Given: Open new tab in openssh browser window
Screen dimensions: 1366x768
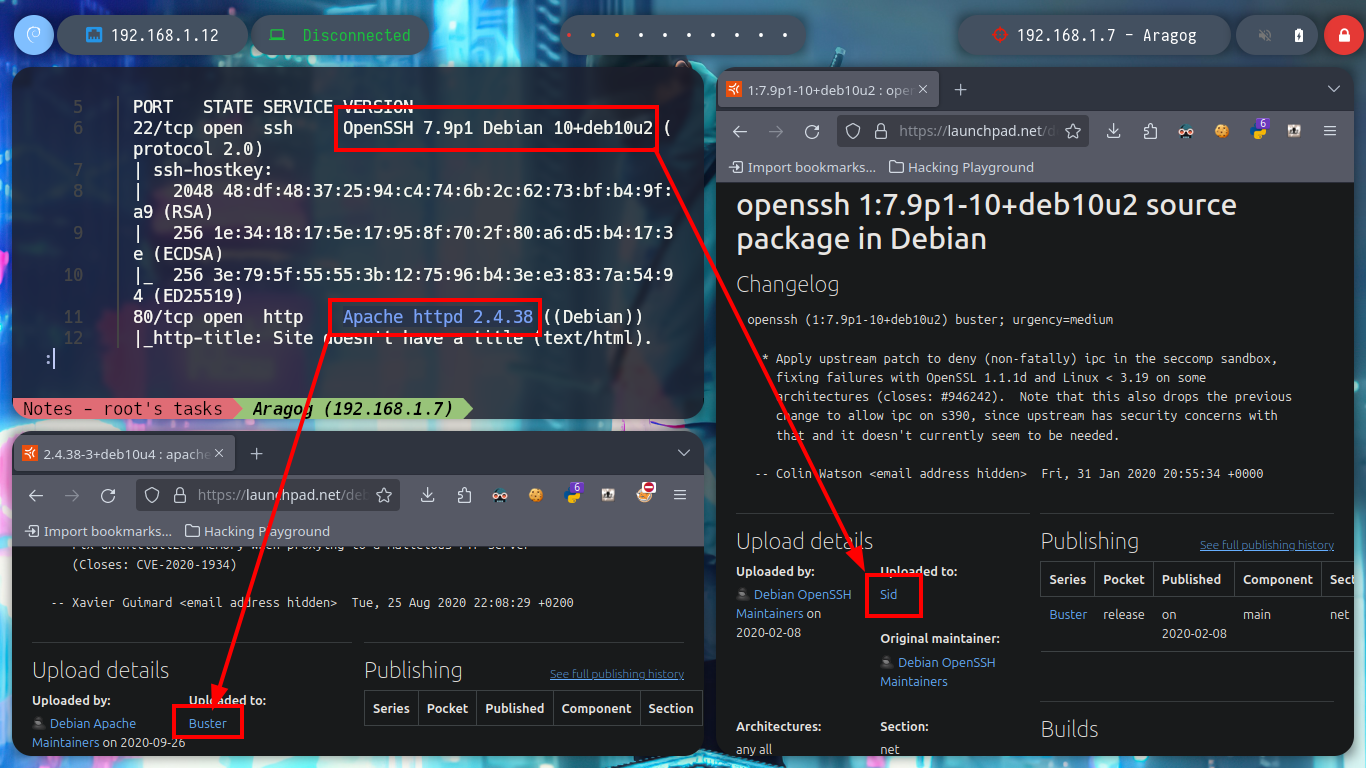Looking at the screenshot, I should click(960, 90).
